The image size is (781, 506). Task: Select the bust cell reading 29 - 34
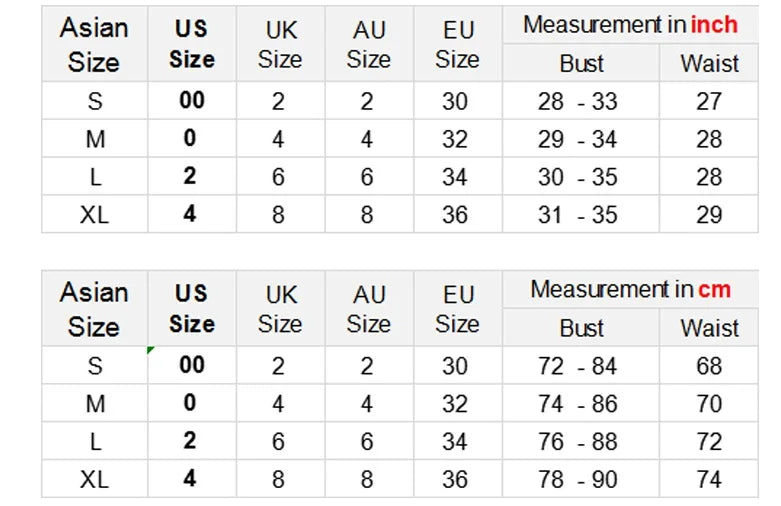pyautogui.click(x=579, y=139)
